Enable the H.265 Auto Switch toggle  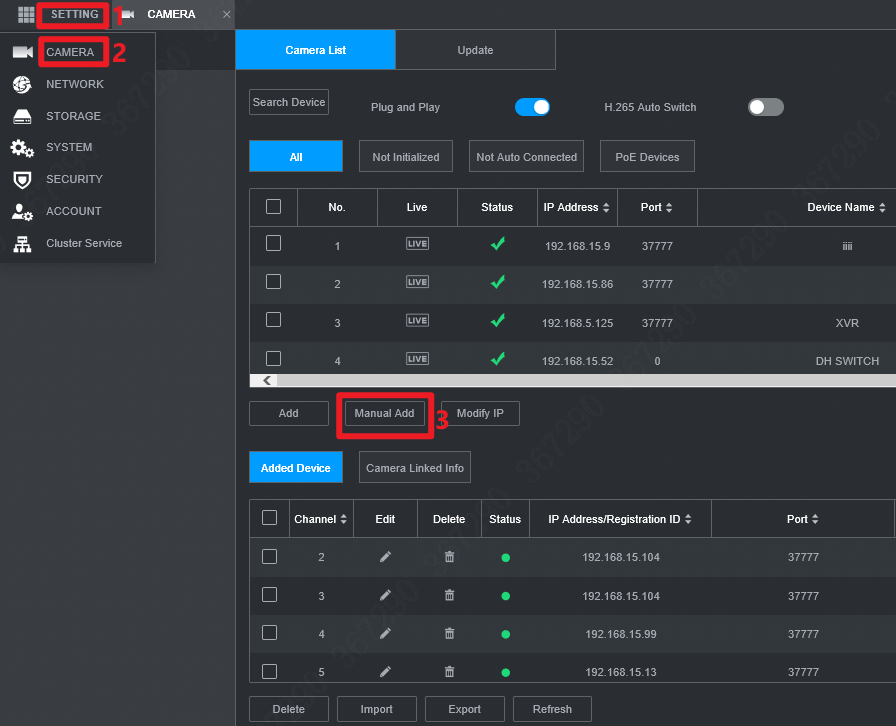(x=765, y=107)
